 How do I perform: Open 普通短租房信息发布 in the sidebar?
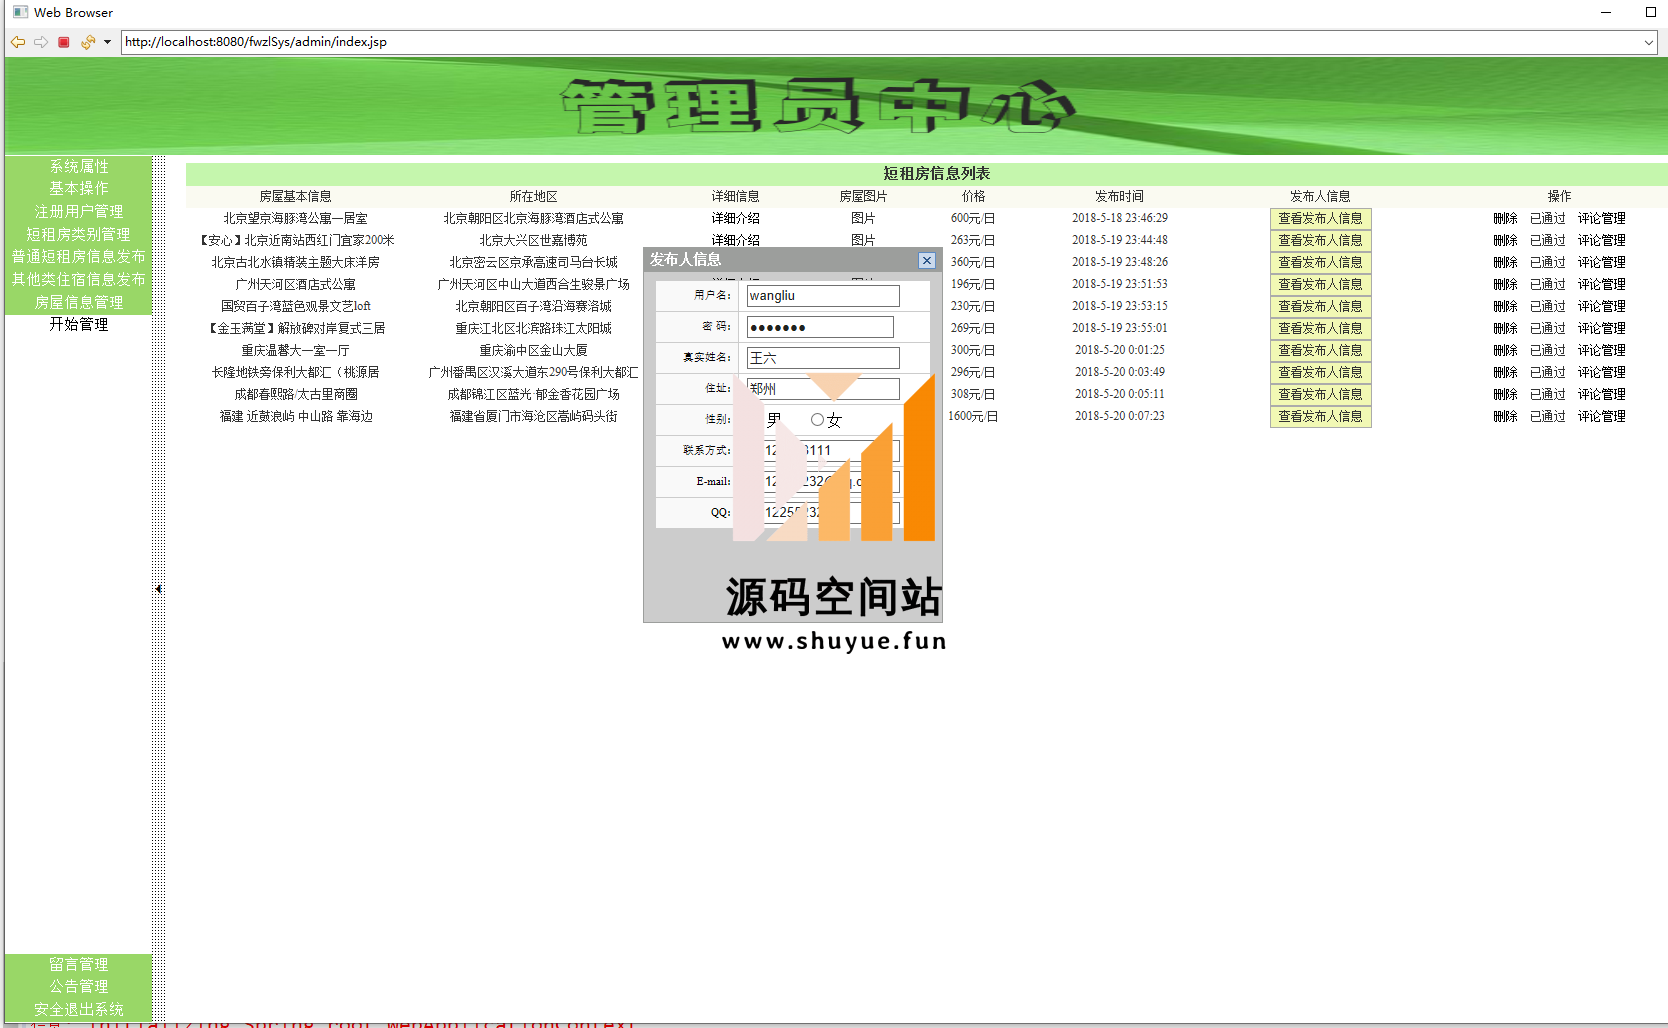pos(79,256)
